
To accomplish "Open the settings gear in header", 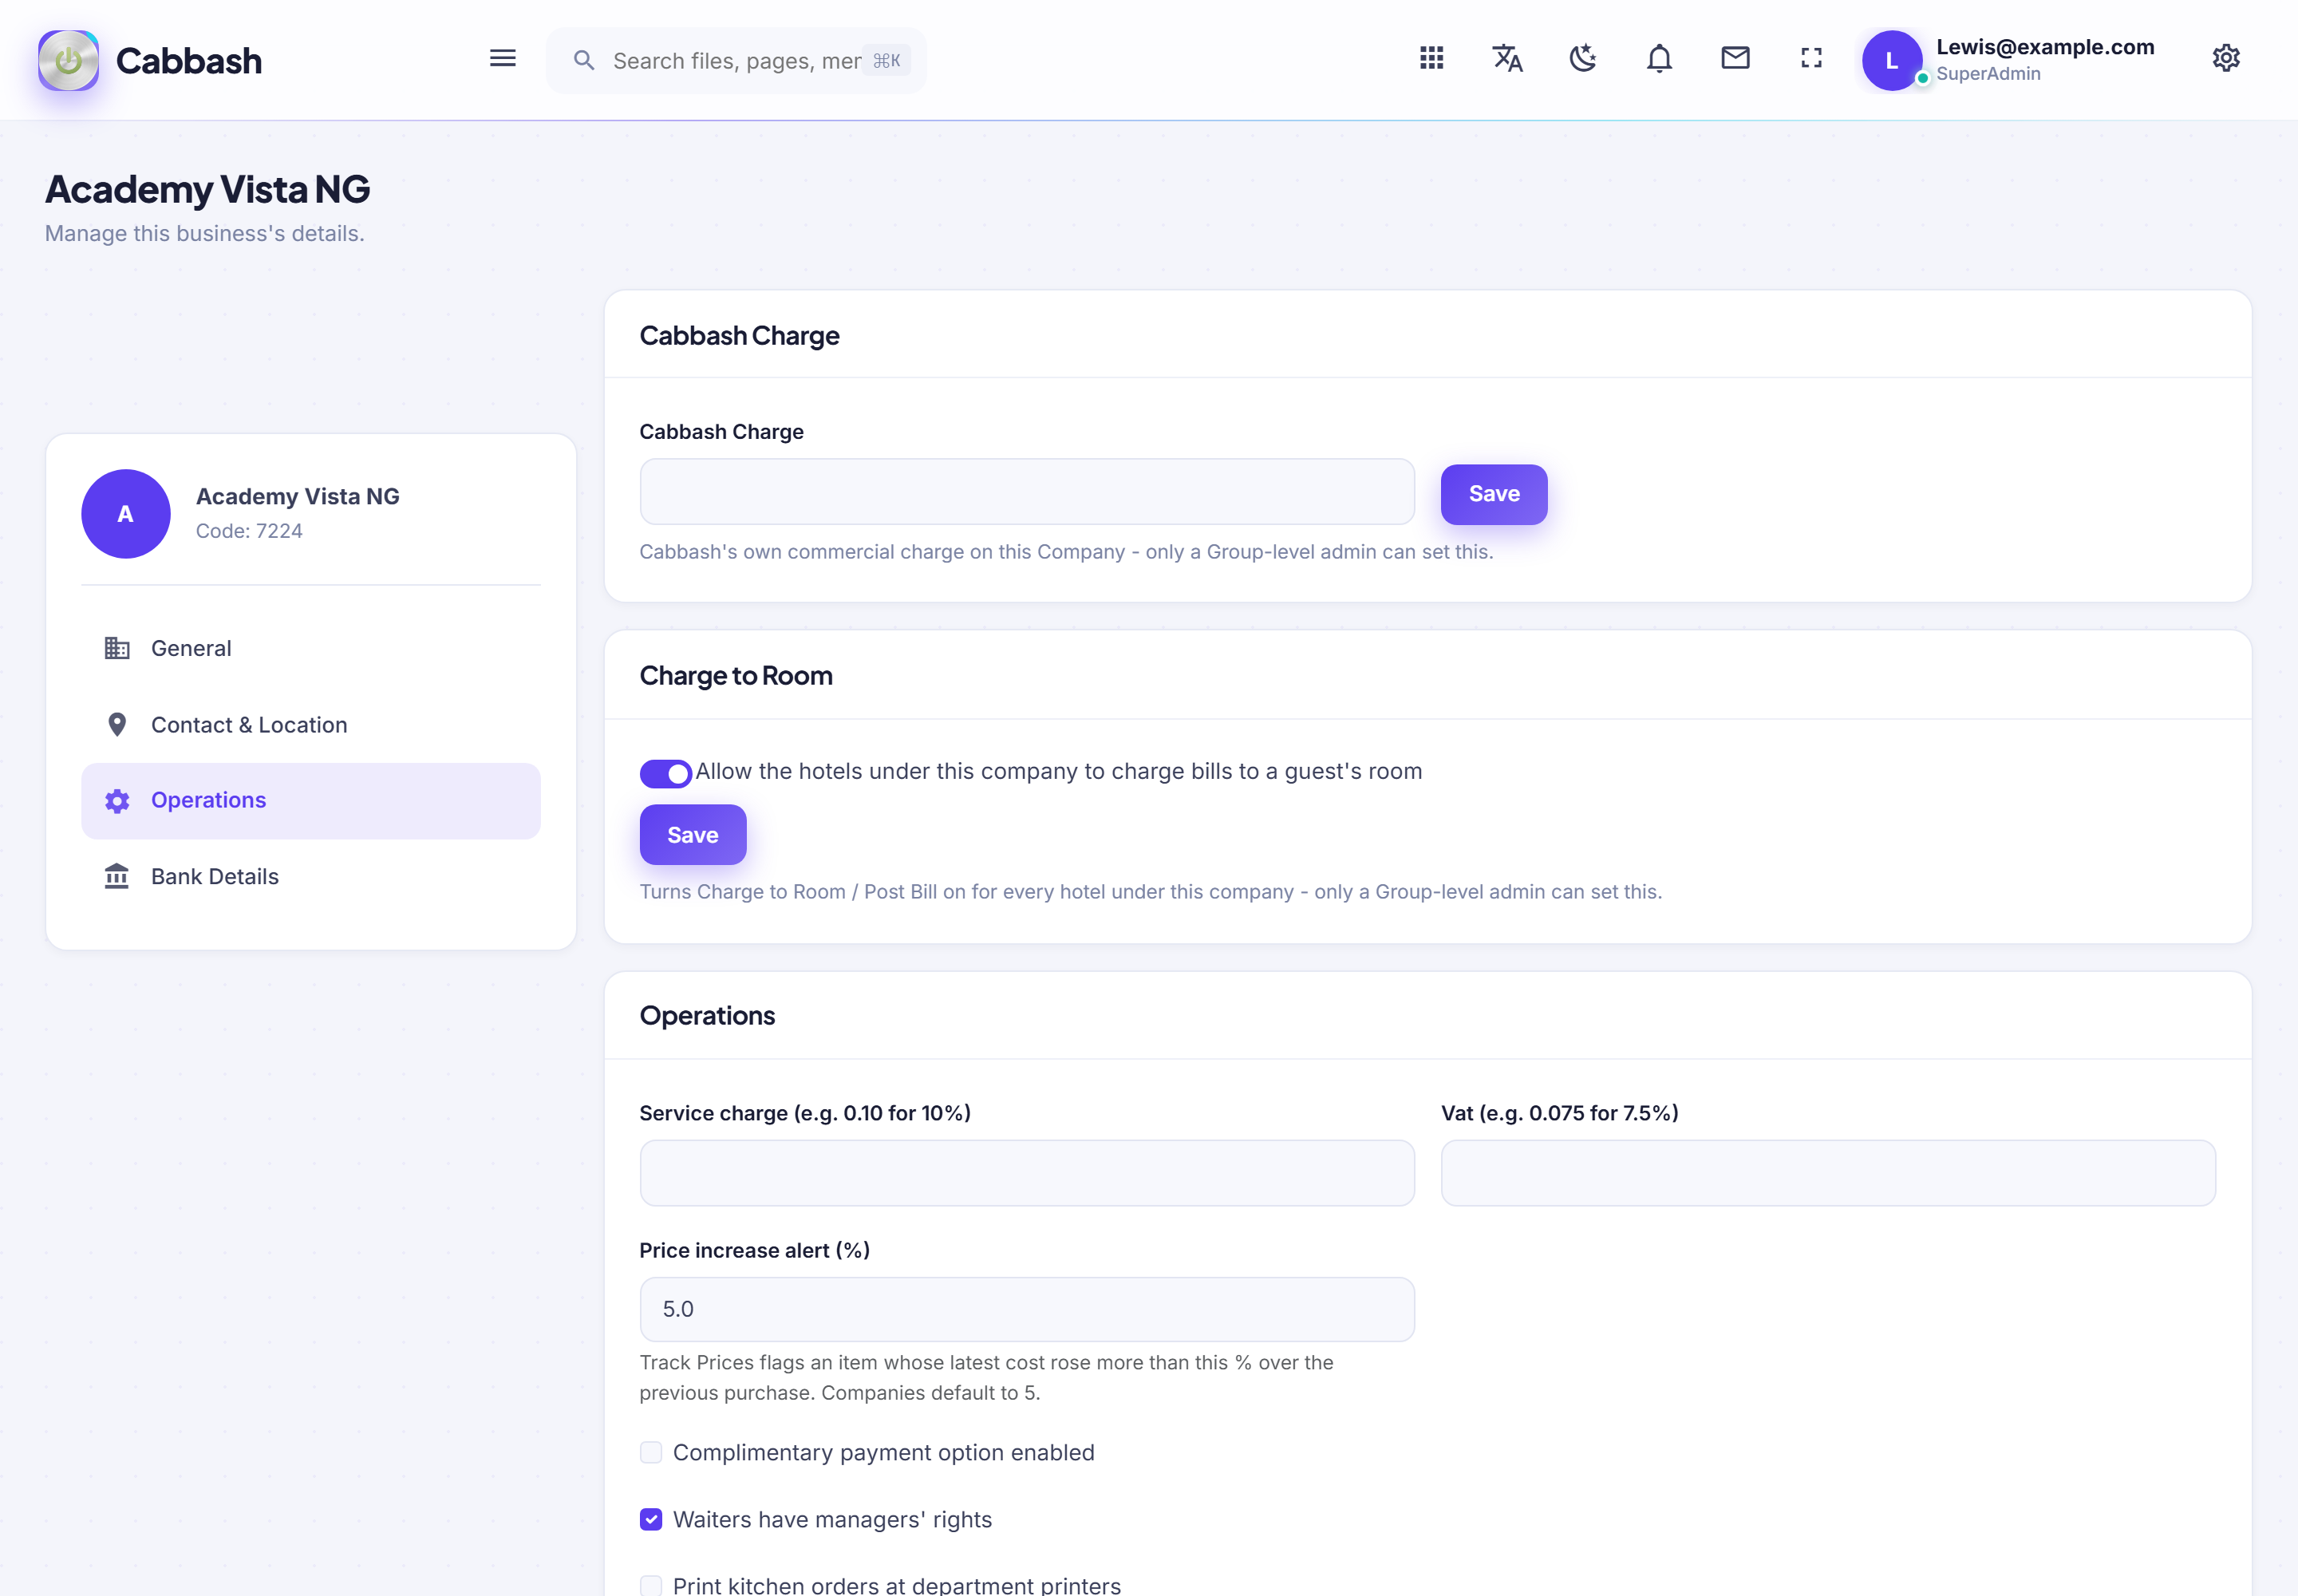I will pyautogui.click(x=2225, y=59).
